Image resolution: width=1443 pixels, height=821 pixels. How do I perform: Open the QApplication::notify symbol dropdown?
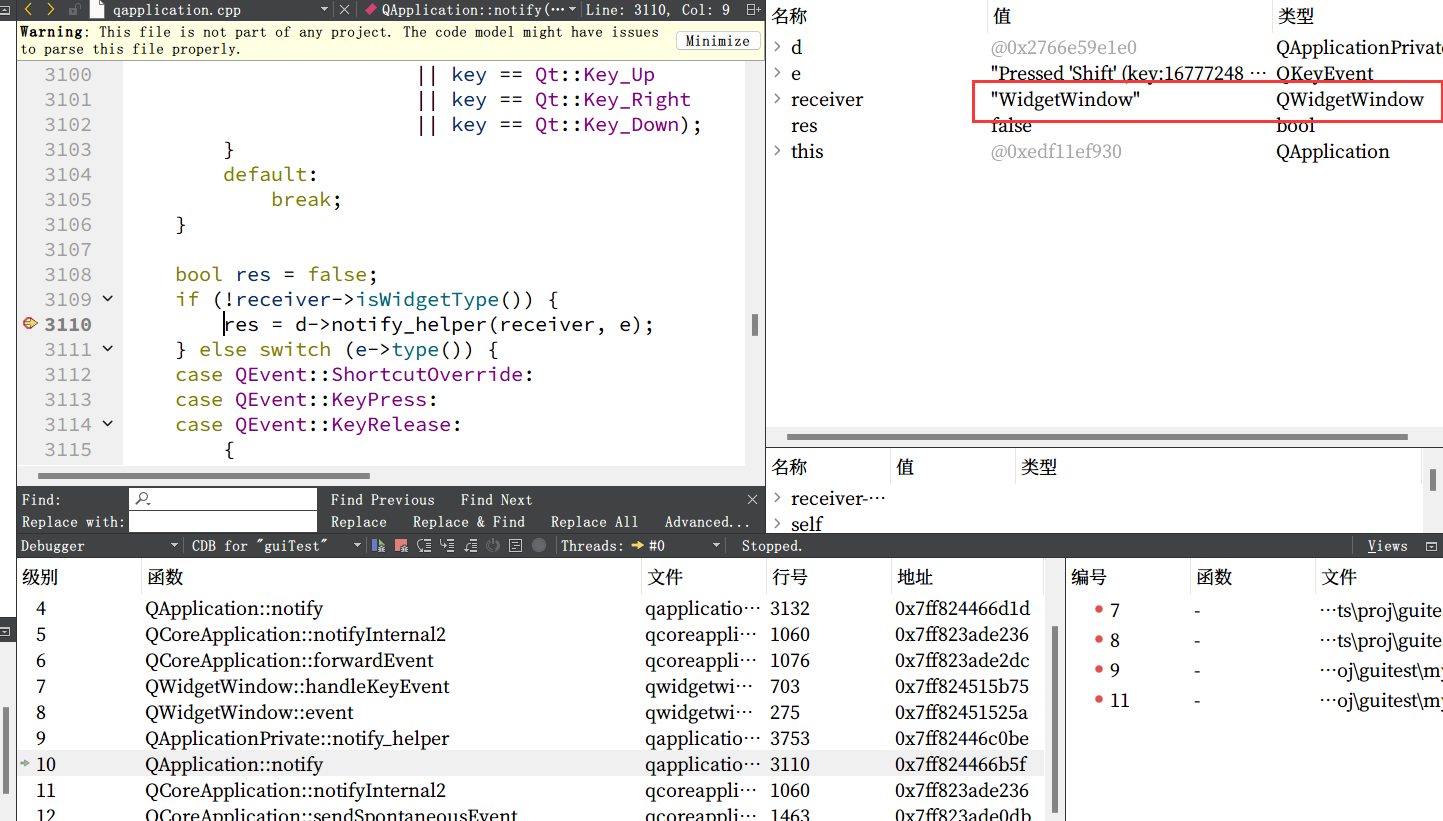572,9
